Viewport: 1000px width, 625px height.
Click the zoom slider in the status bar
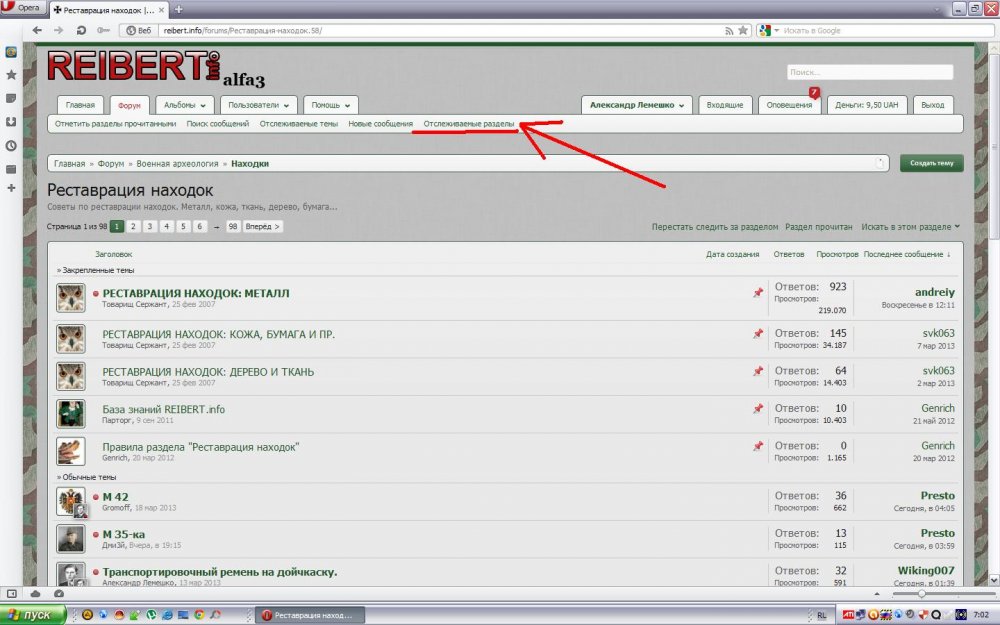point(921,594)
